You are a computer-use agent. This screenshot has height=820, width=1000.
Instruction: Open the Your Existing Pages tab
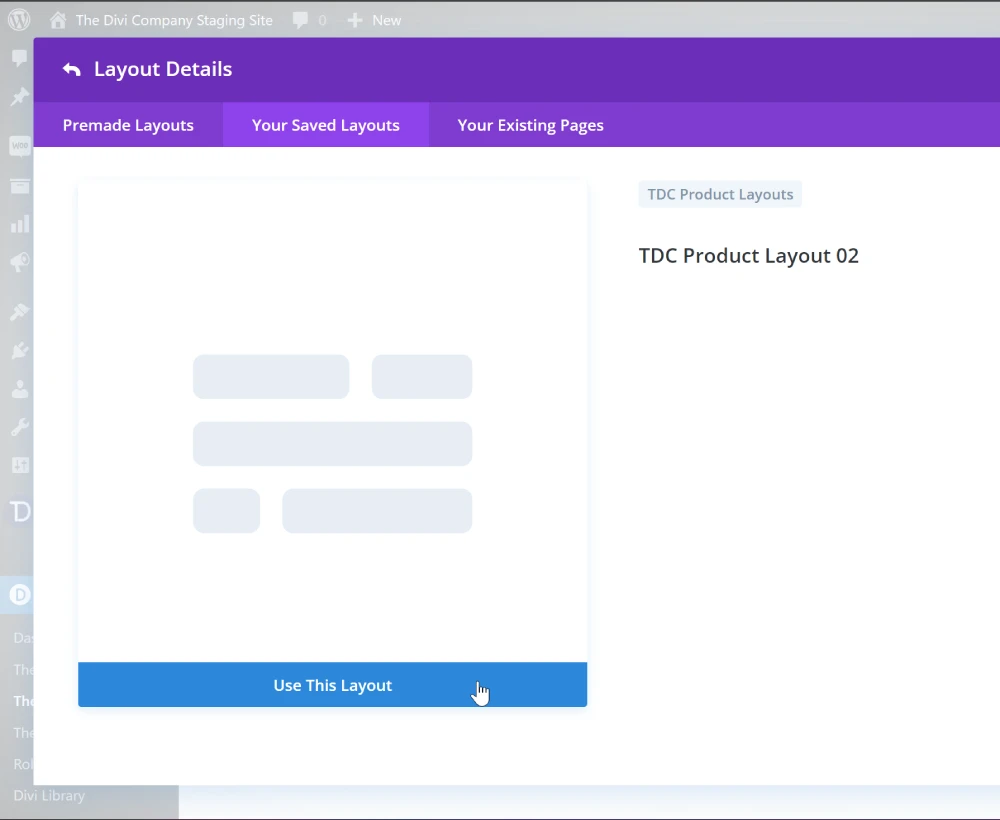coord(530,125)
